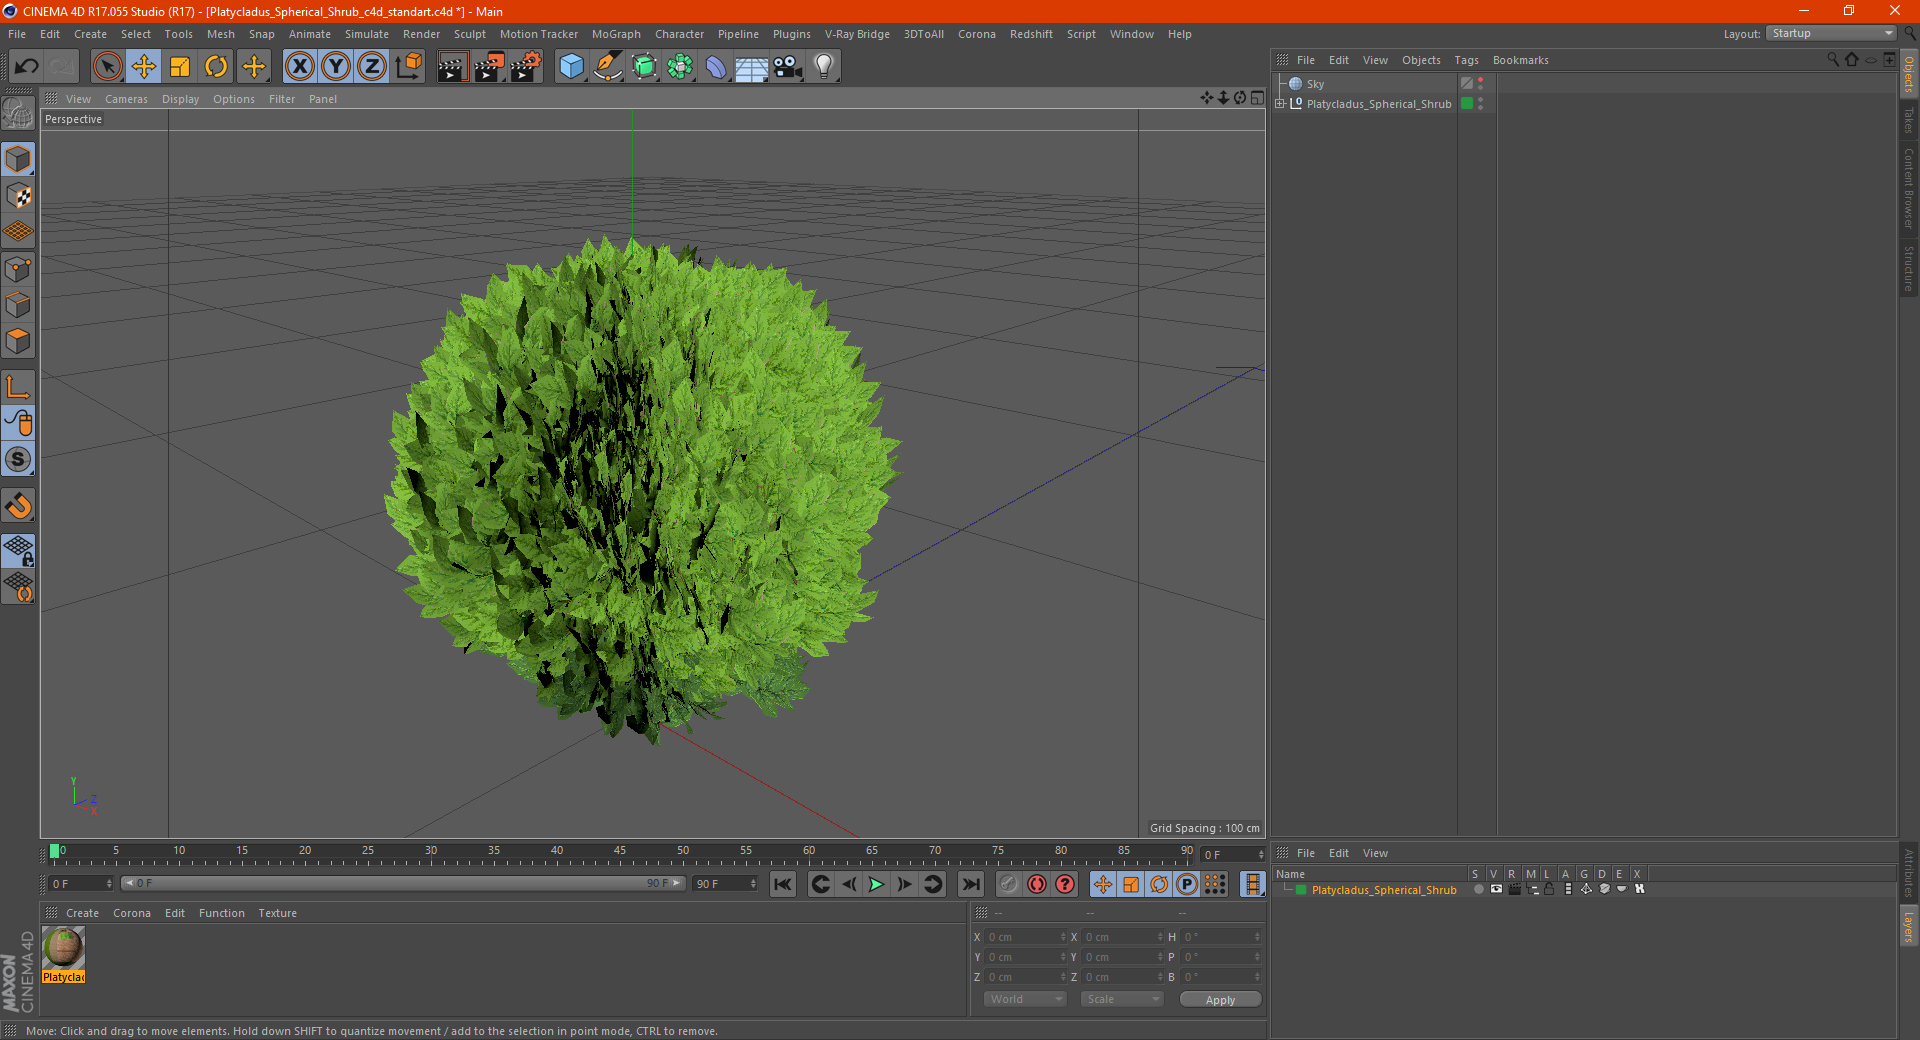The image size is (1920, 1040).
Task: Click the green layer color swatch
Action: pyautogui.click(x=1301, y=890)
